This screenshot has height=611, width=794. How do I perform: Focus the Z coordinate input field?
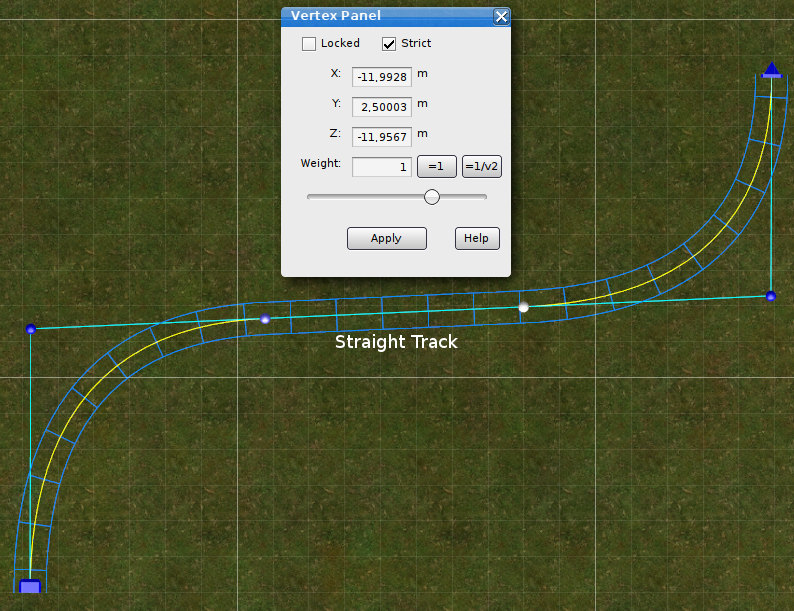[x=381, y=136]
